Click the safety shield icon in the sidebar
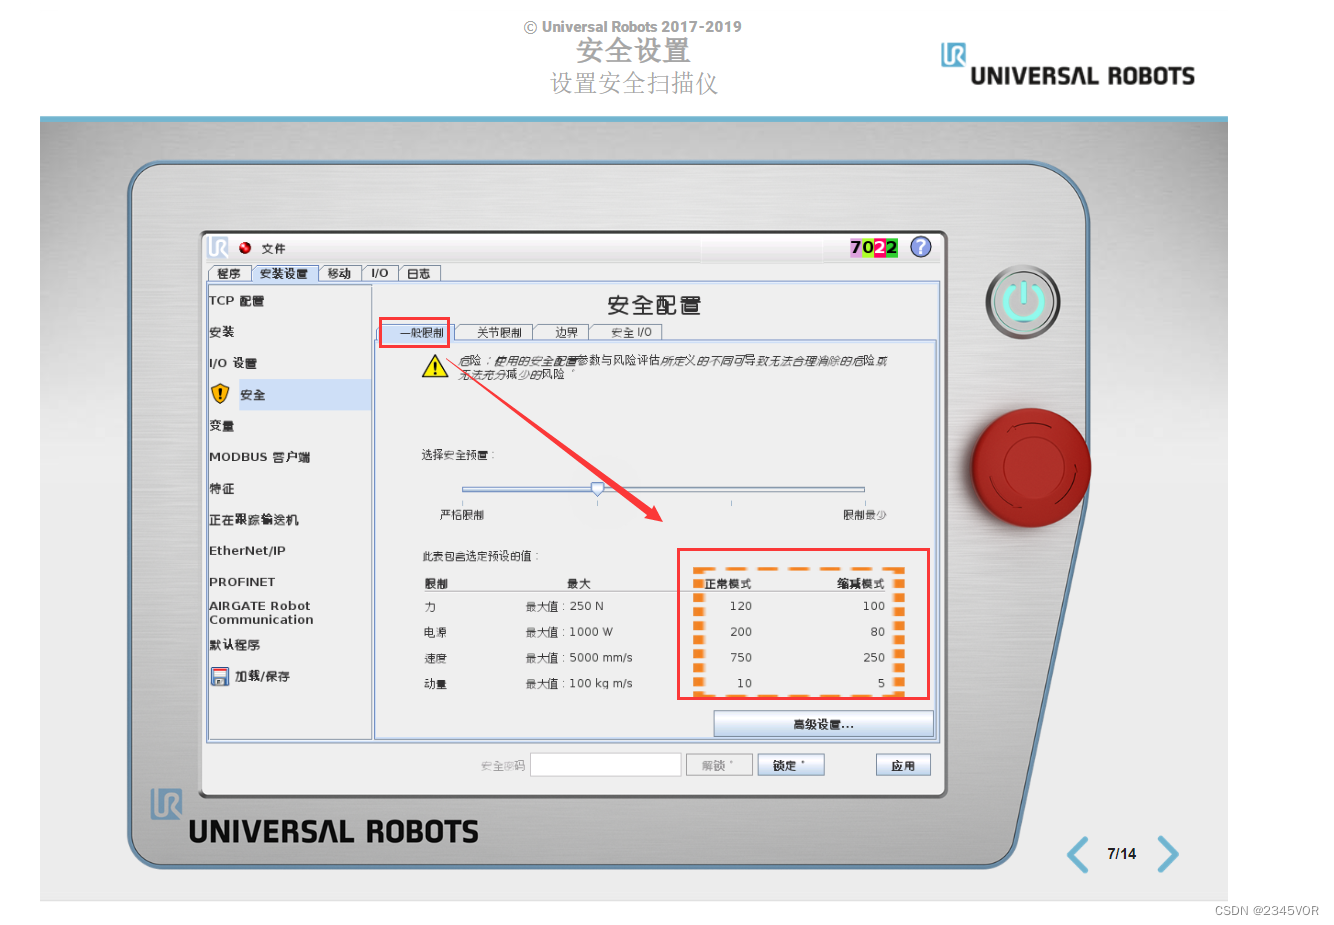Viewport: 1334px width, 925px height. click(x=221, y=394)
